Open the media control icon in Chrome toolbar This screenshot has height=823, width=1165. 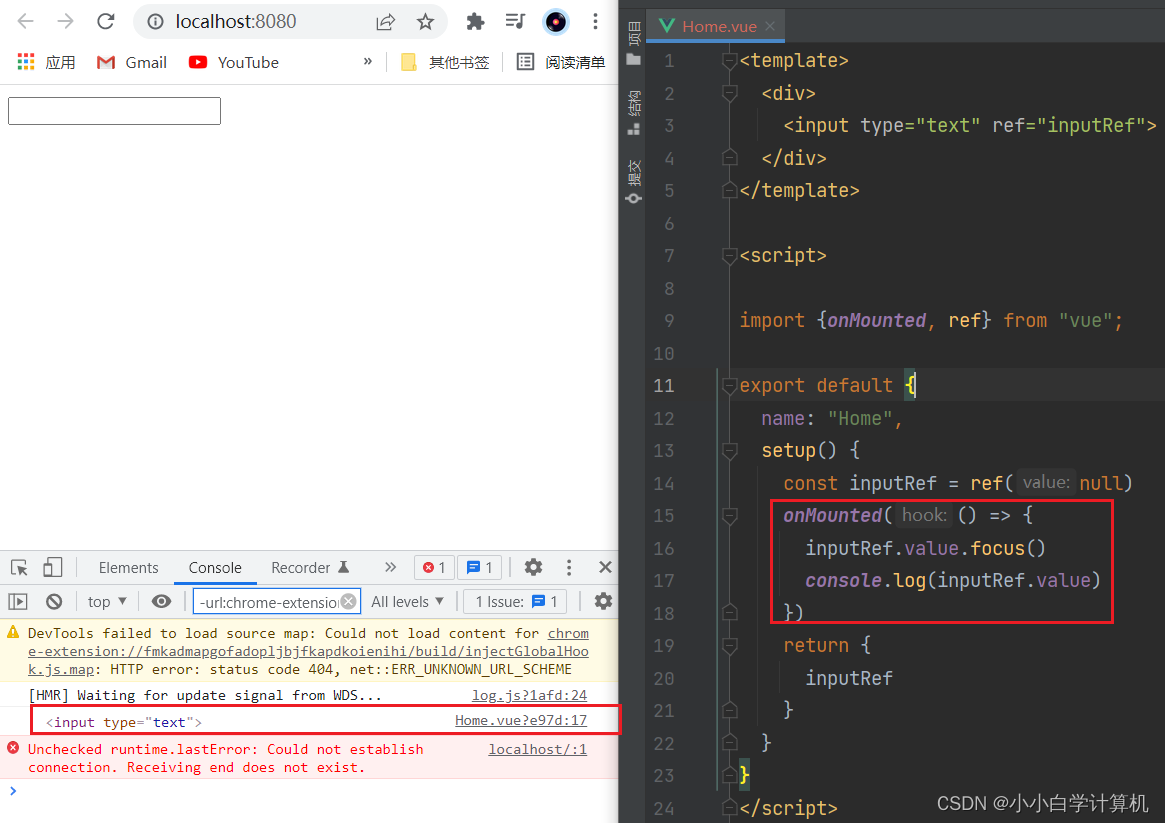(x=515, y=22)
